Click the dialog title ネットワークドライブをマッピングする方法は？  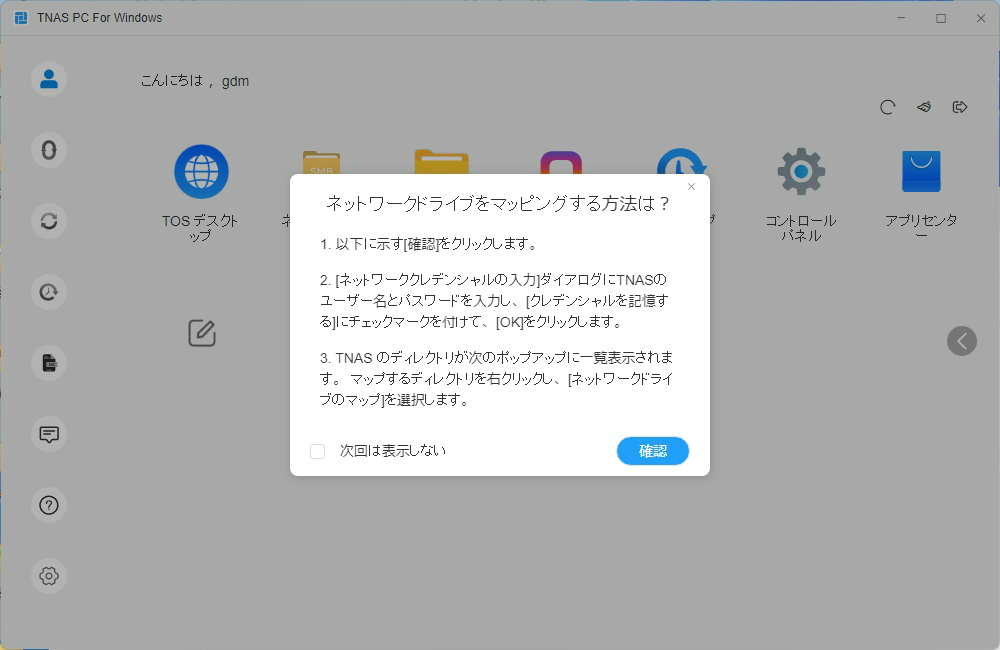[499, 203]
